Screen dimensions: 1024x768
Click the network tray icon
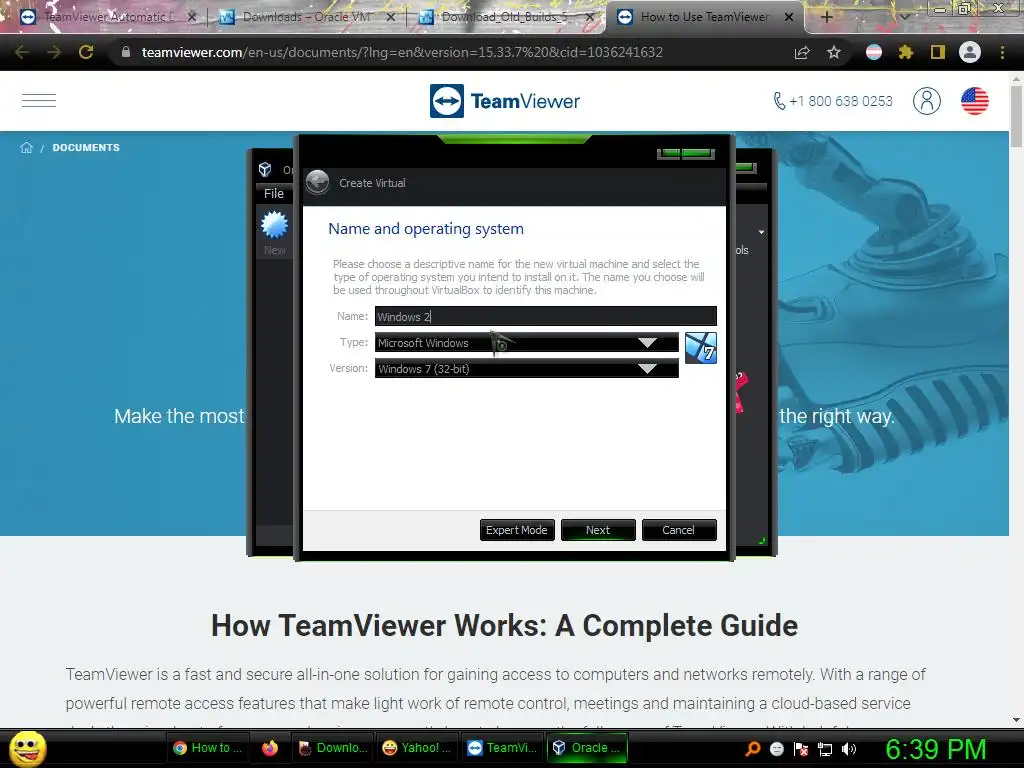click(x=825, y=749)
